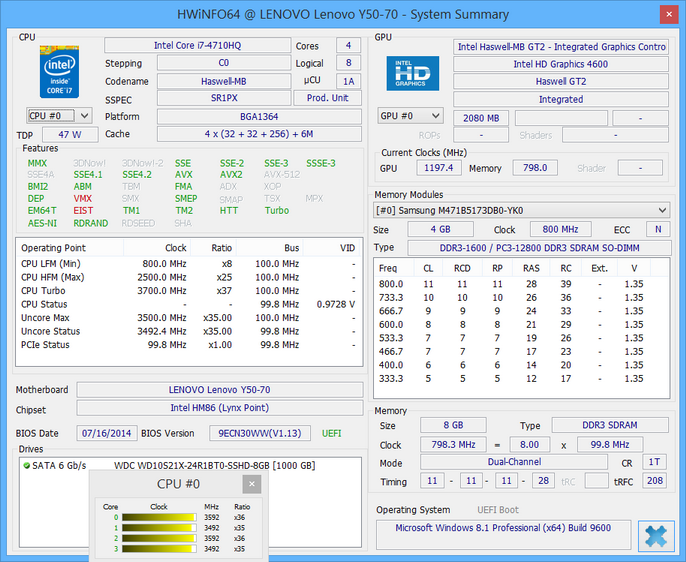
Task: Click the GPU memory clock 798.0 value
Action: pos(535,168)
